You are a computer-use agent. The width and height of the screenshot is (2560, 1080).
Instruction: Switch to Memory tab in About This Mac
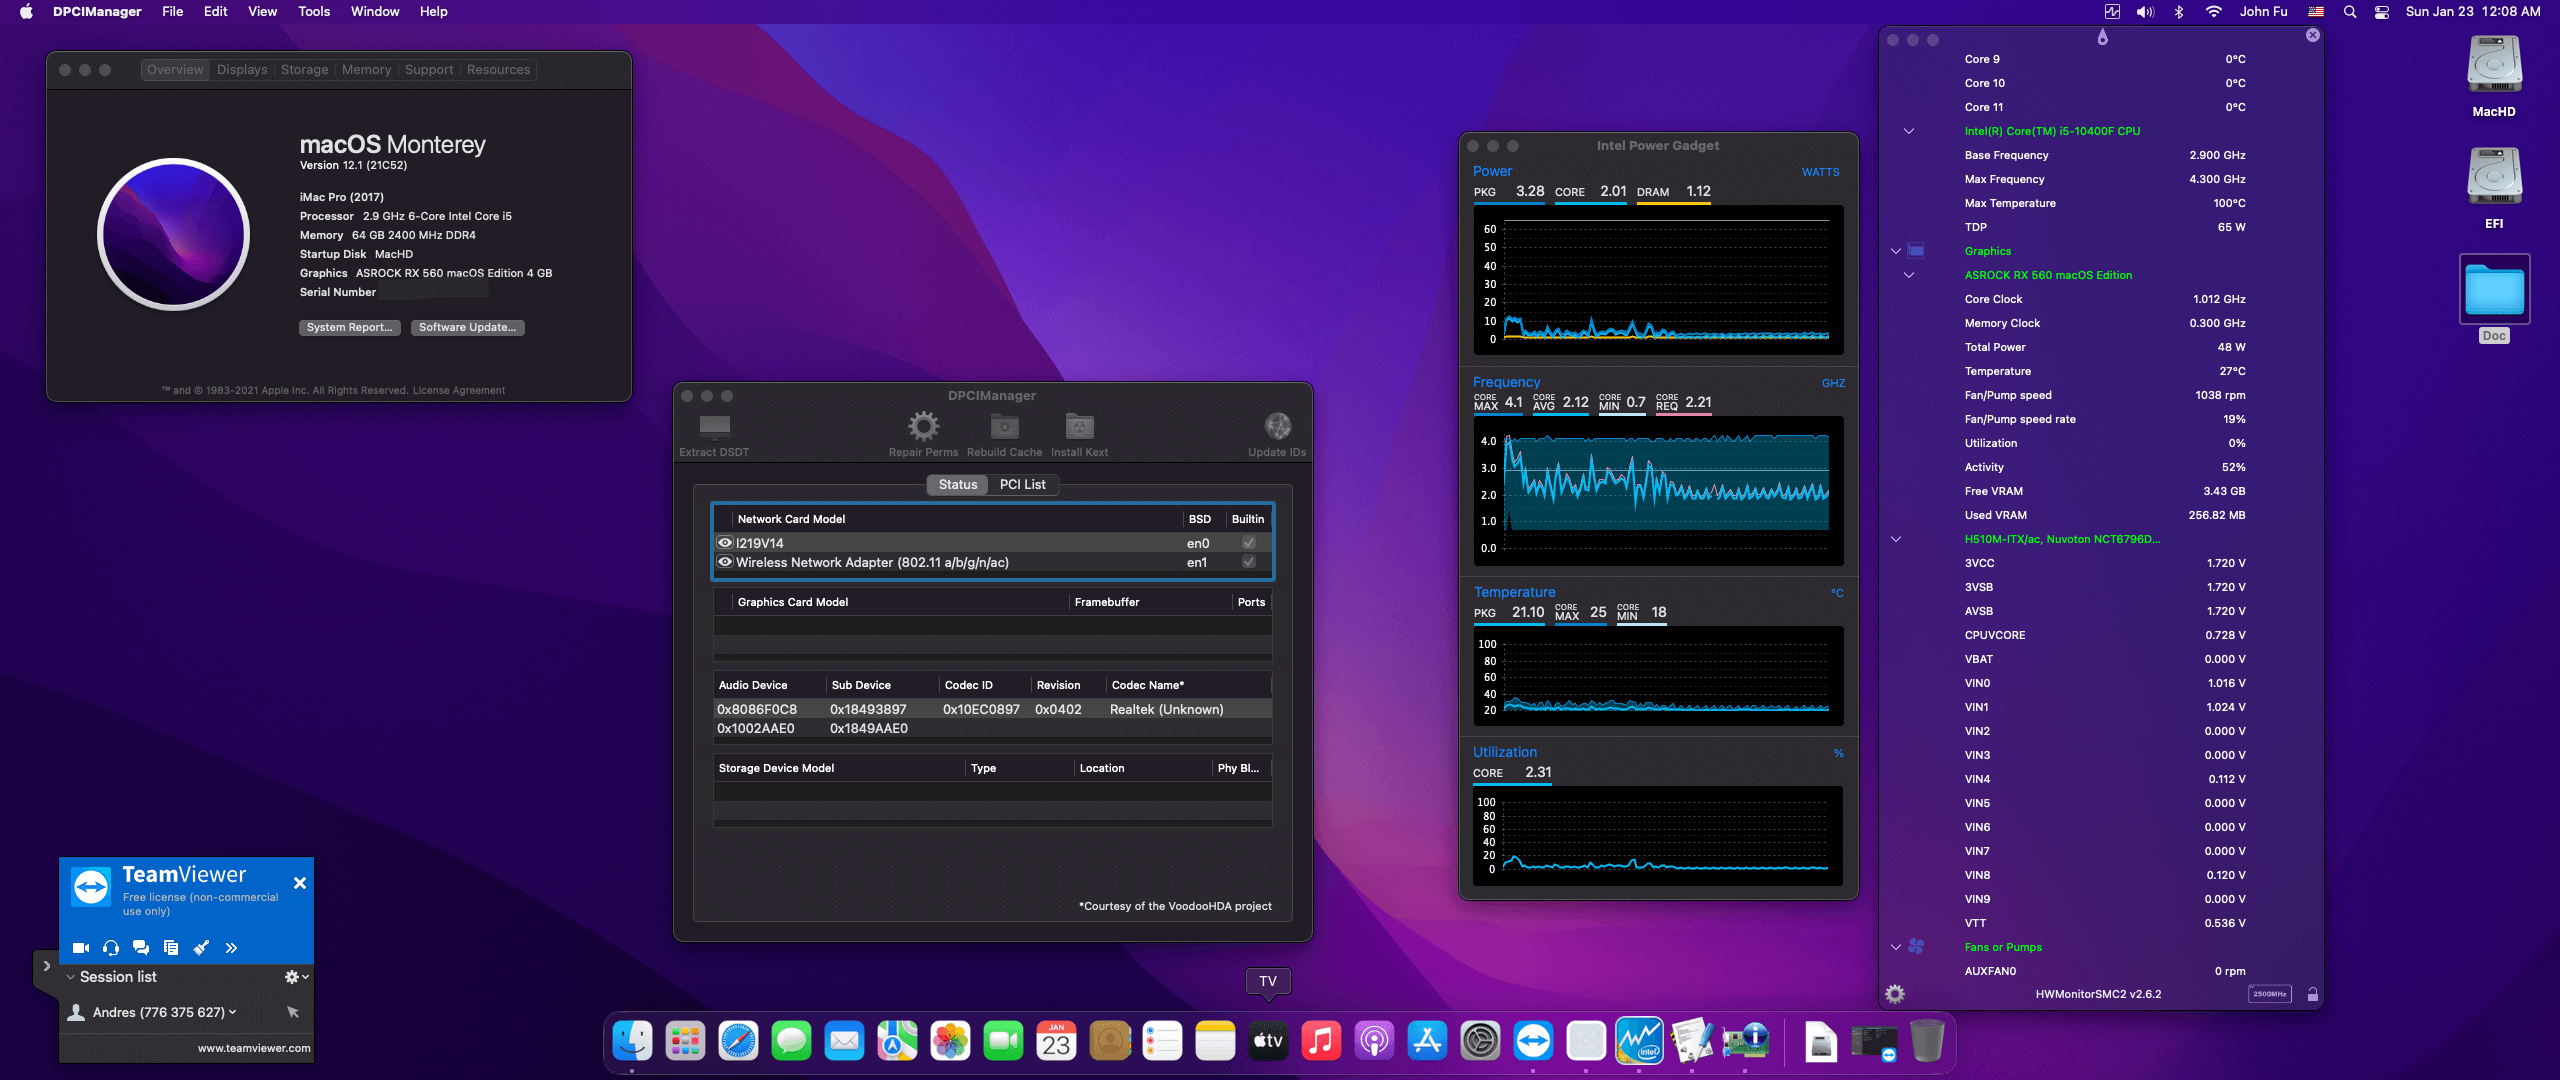[366, 70]
